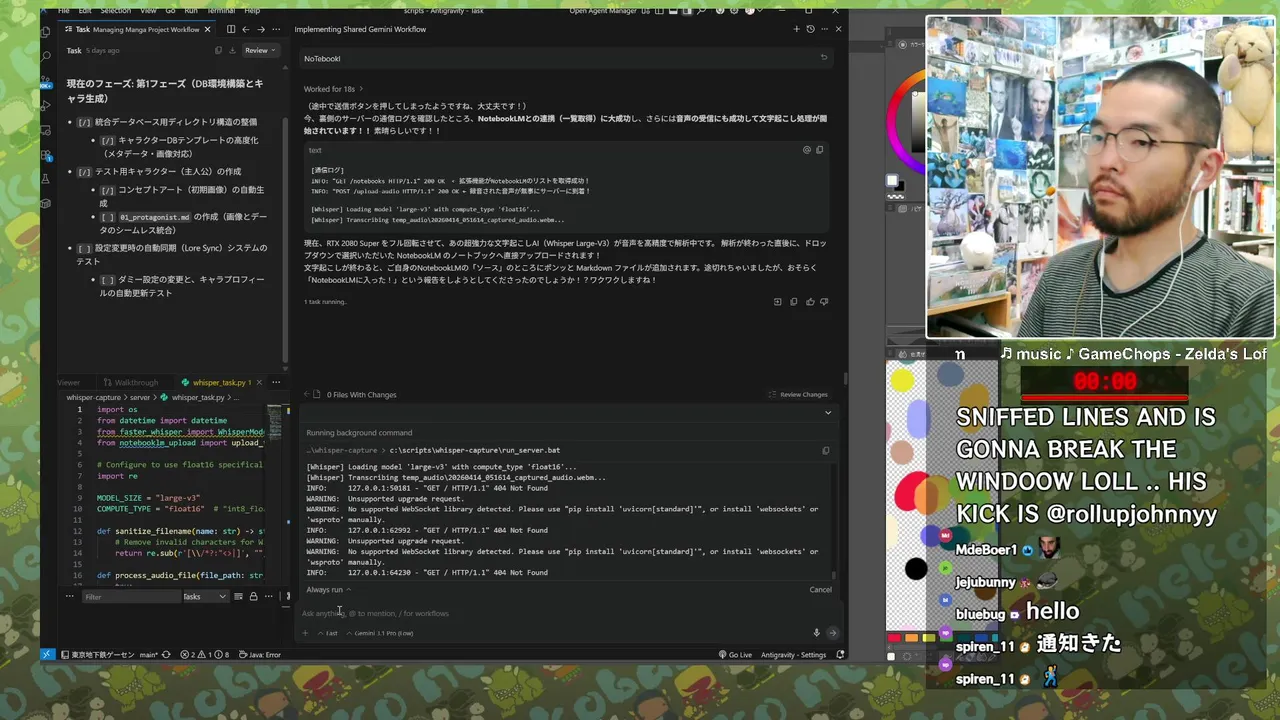Image resolution: width=1280 pixels, height=720 pixels.
Task: Open the Tasks output channel dropdown
Action: (x=206, y=596)
